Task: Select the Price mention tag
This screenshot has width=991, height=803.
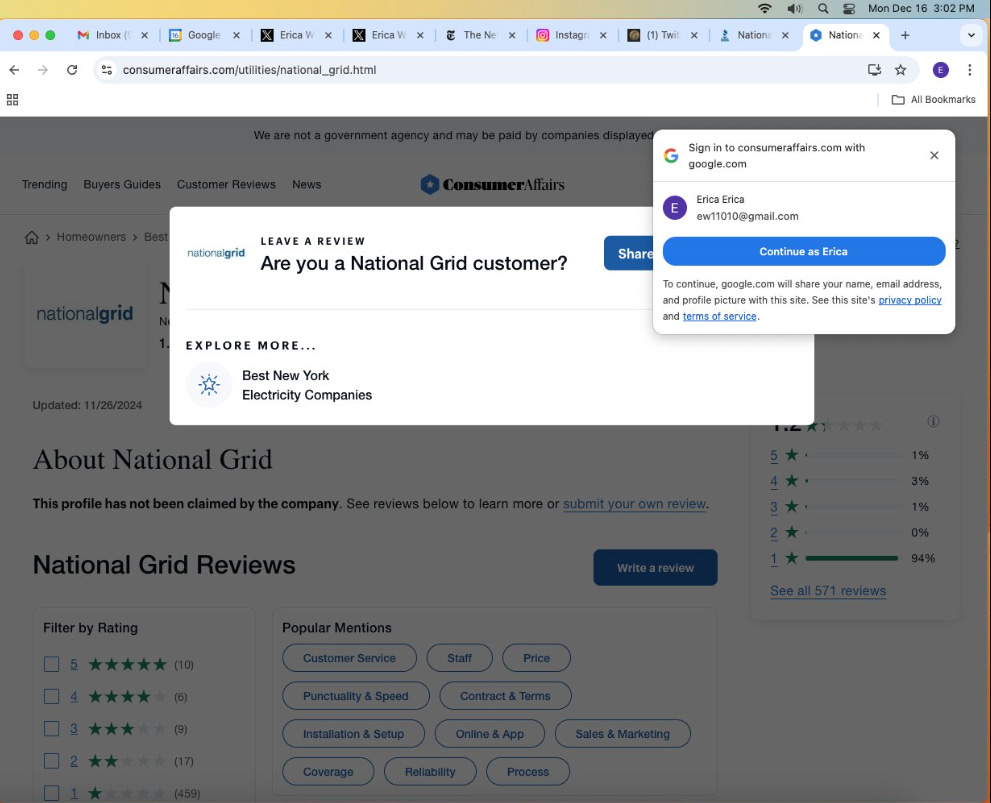Action: point(536,658)
